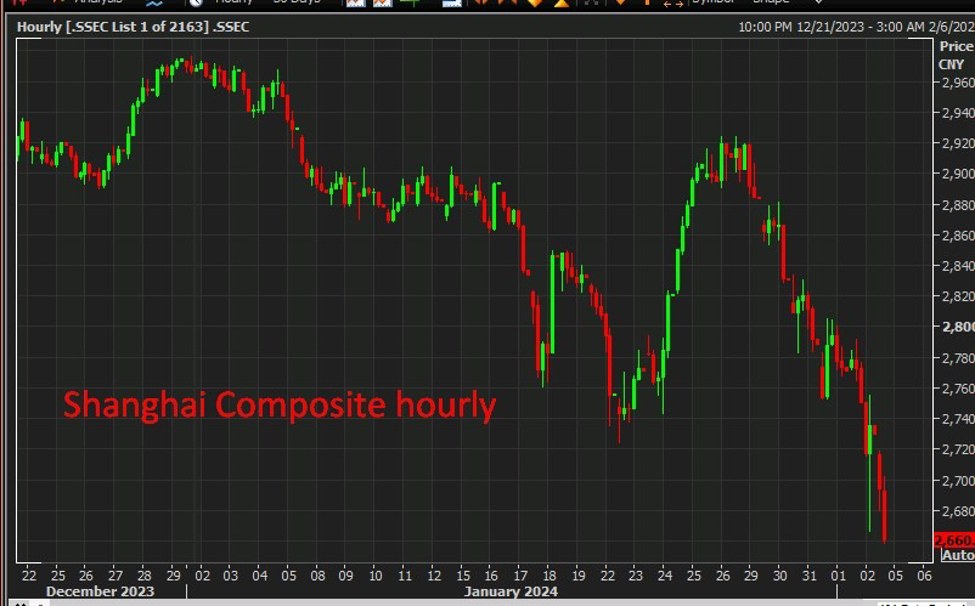This screenshot has width=975, height=606.
Task: Click the 2,960 price axis label
Action: coord(957,82)
